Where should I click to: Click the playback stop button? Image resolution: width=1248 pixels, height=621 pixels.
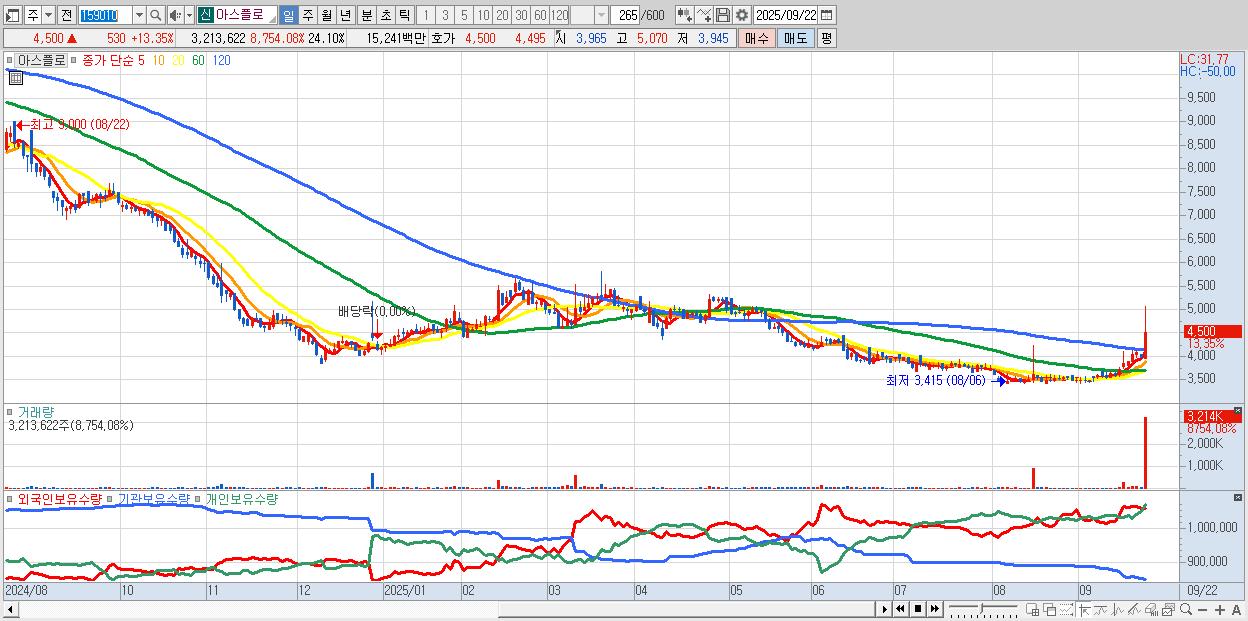pos(917,609)
